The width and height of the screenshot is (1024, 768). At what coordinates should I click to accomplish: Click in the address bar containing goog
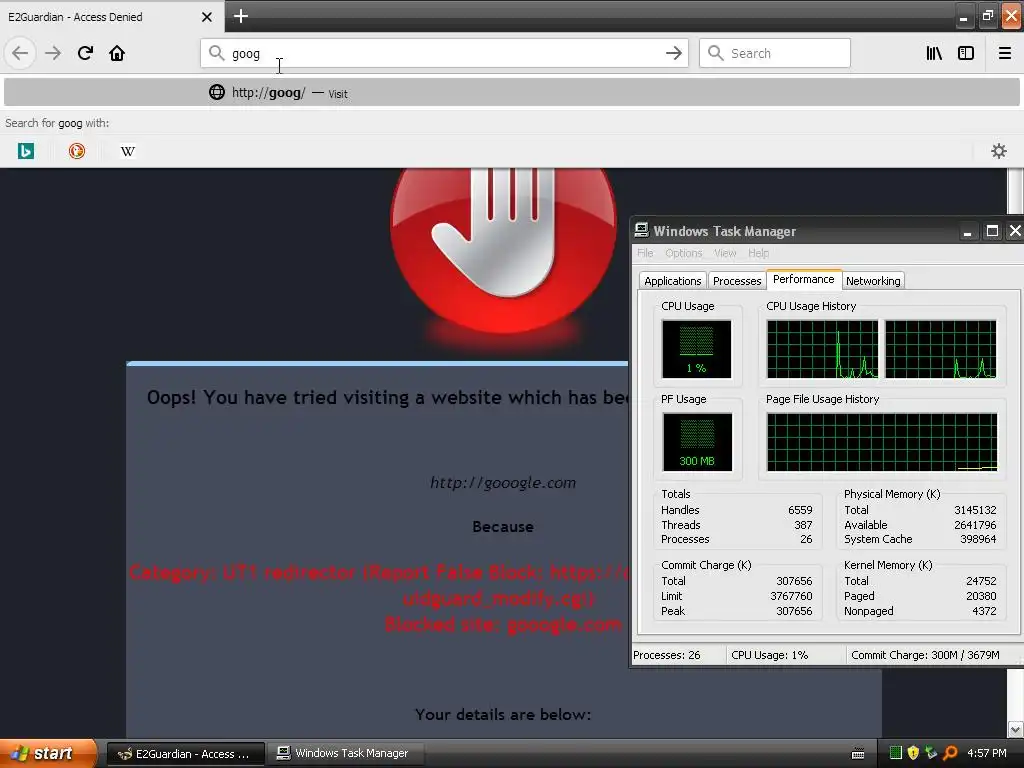(x=444, y=53)
